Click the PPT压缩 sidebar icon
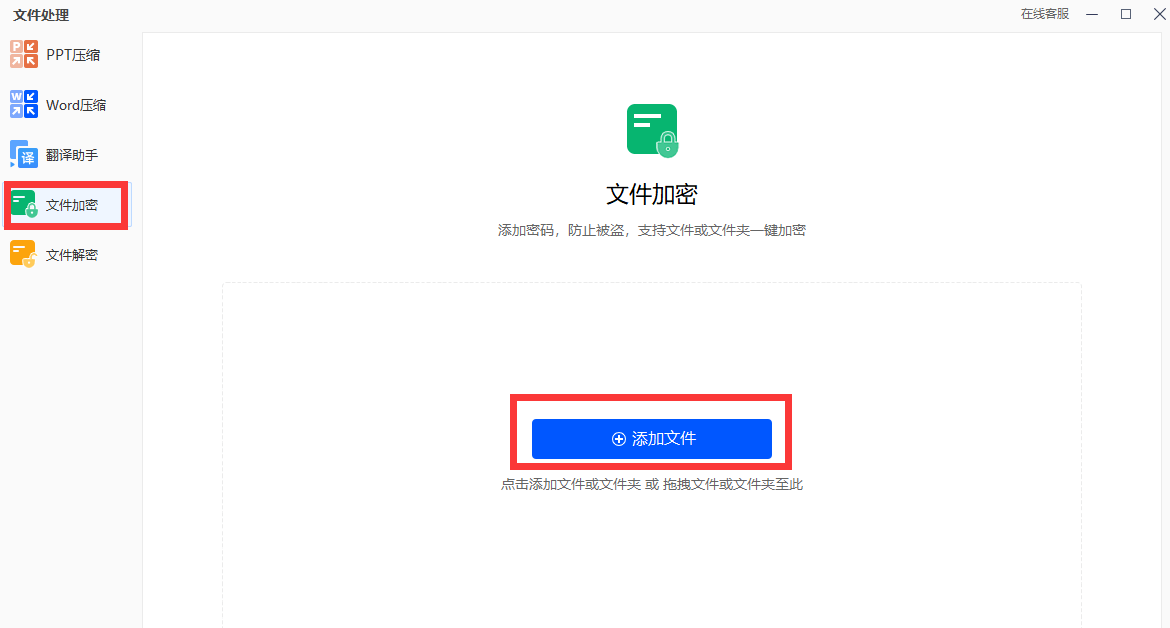 [x=24, y=54]
